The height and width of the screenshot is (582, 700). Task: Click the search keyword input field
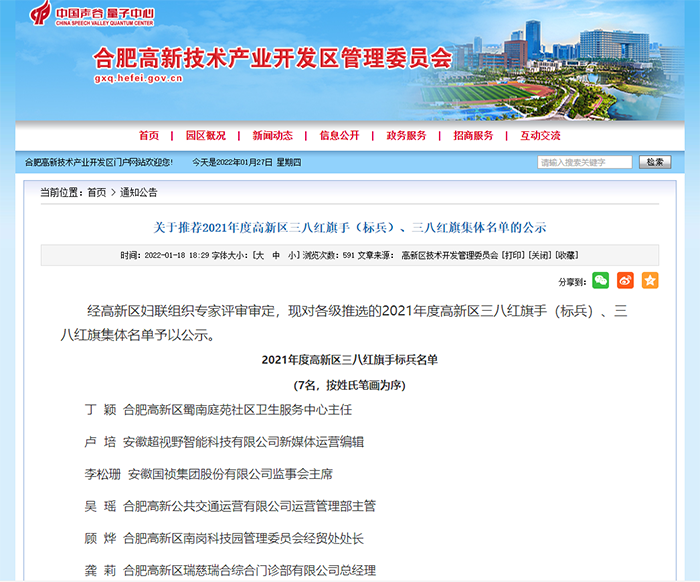pyautogui.click(x=584, y=162)
